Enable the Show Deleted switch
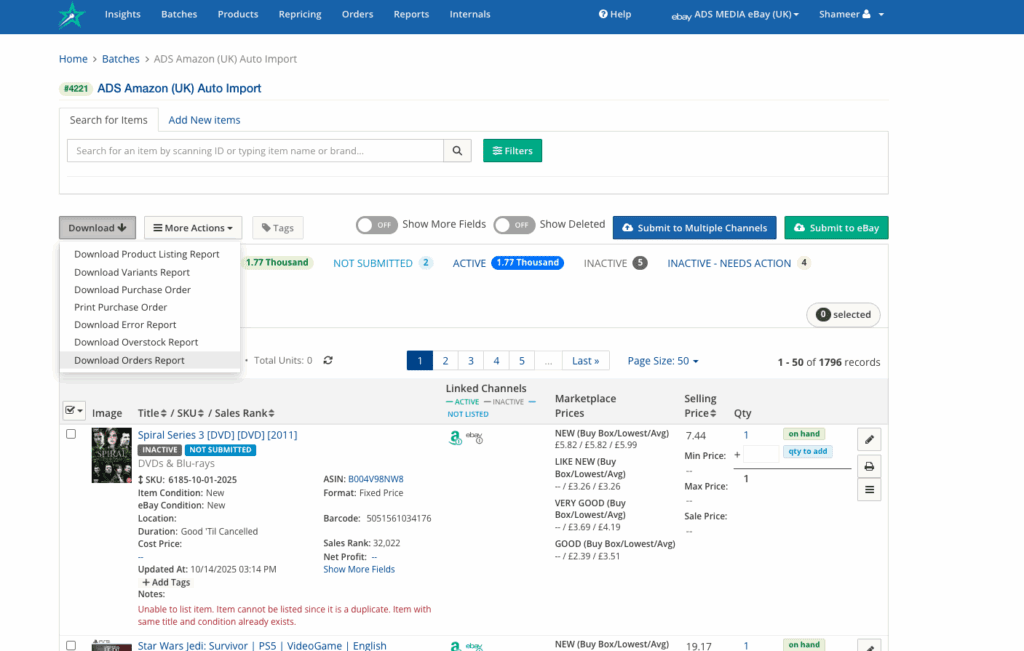 pos(514,225)
